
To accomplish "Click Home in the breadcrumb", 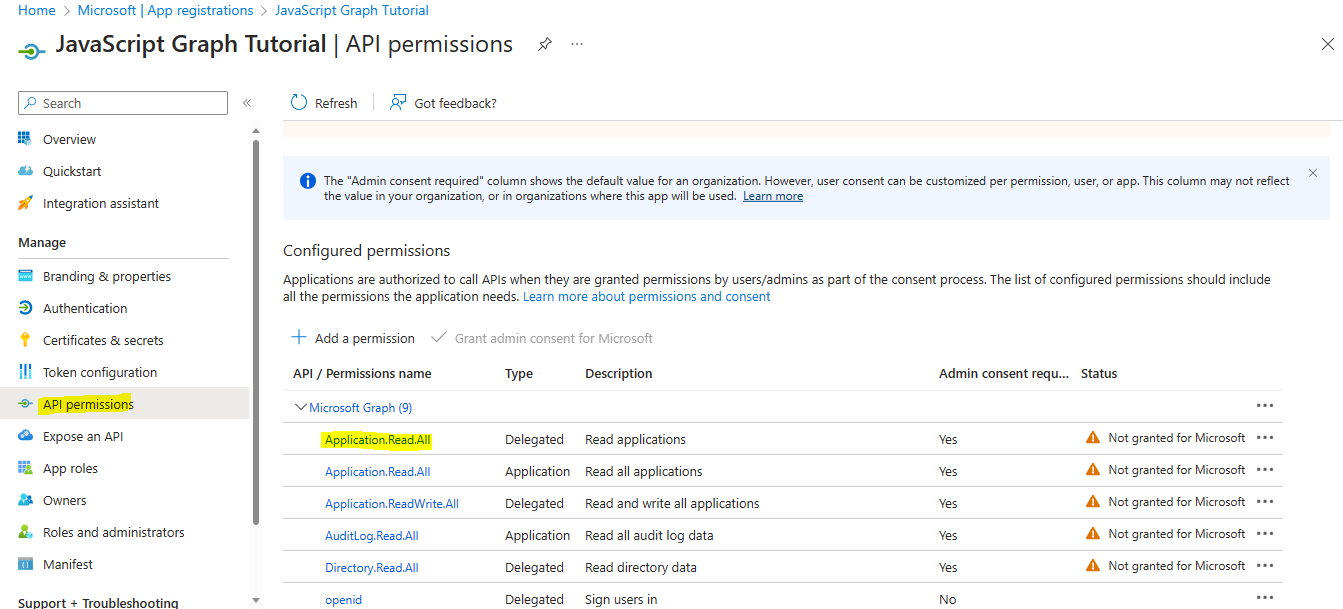I will point(37,10).
